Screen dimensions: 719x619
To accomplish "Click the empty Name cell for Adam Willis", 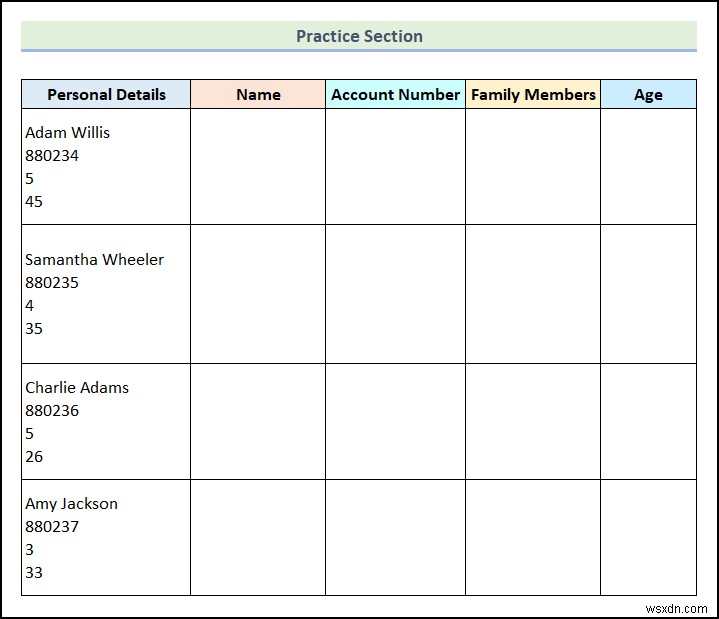I will 258,166.
